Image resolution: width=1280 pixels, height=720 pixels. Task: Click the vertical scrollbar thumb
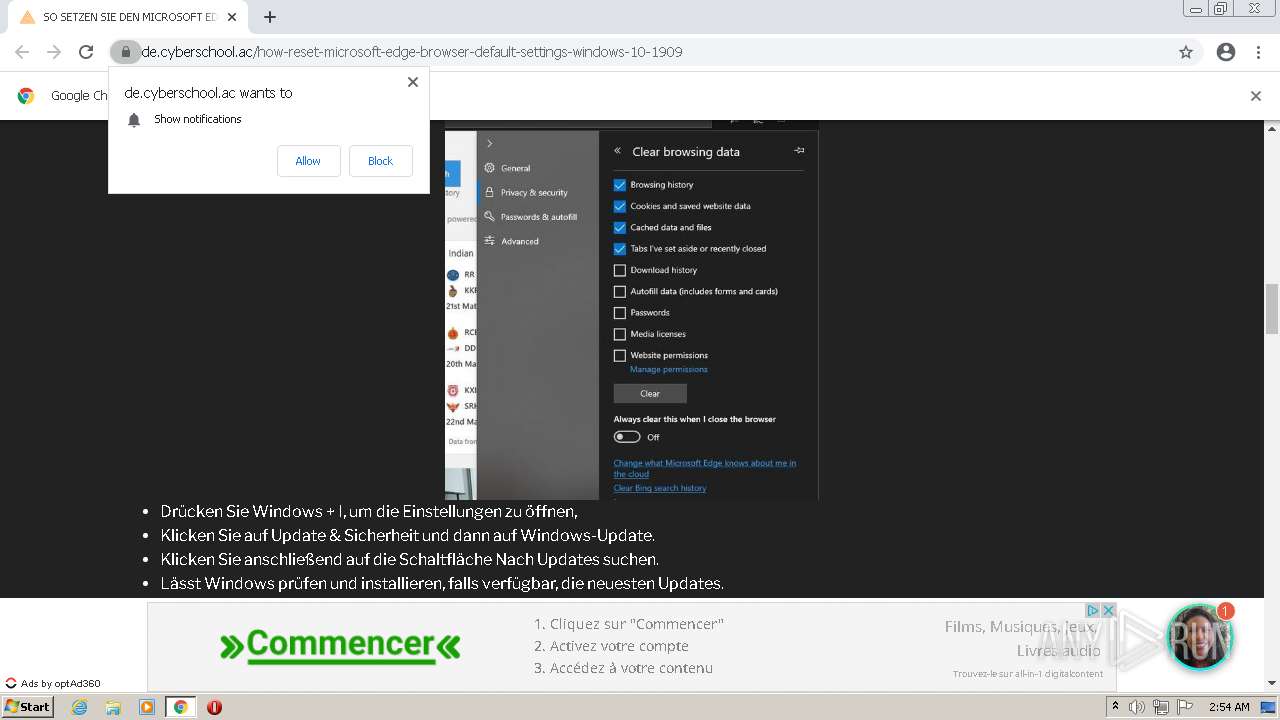click(1272, 309)
